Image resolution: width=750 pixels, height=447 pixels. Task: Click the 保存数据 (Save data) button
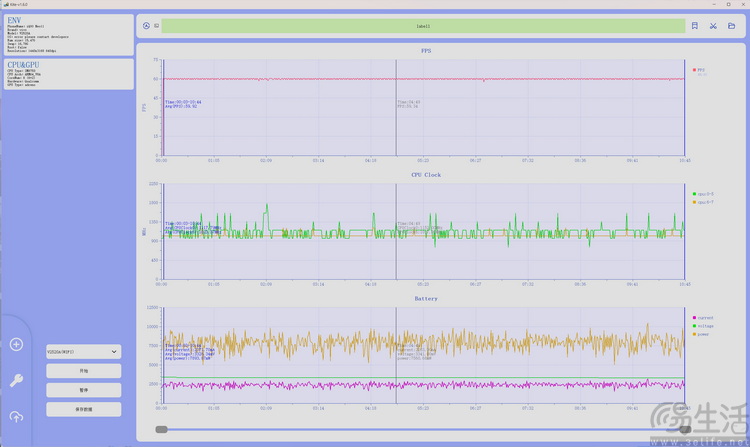pos(83,409)
